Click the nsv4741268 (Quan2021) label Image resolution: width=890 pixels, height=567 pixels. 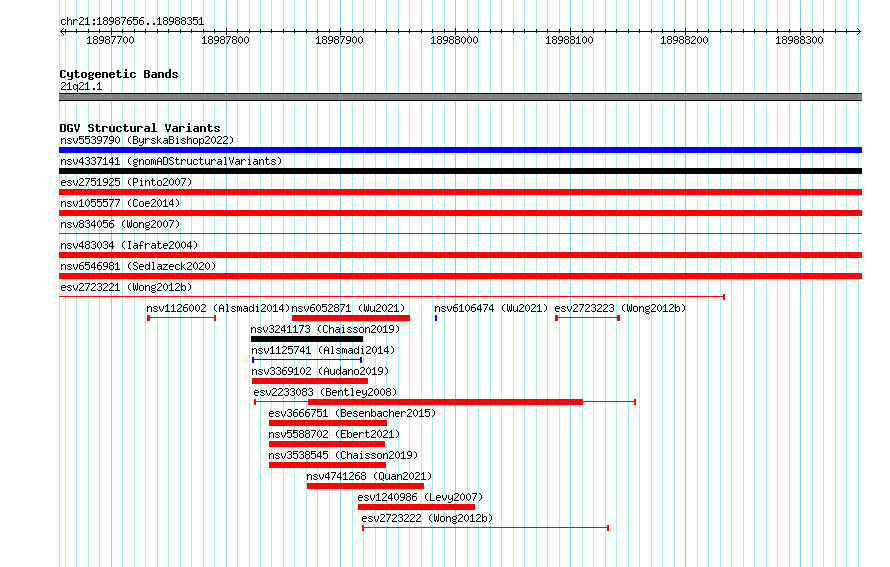click(370, 476)
